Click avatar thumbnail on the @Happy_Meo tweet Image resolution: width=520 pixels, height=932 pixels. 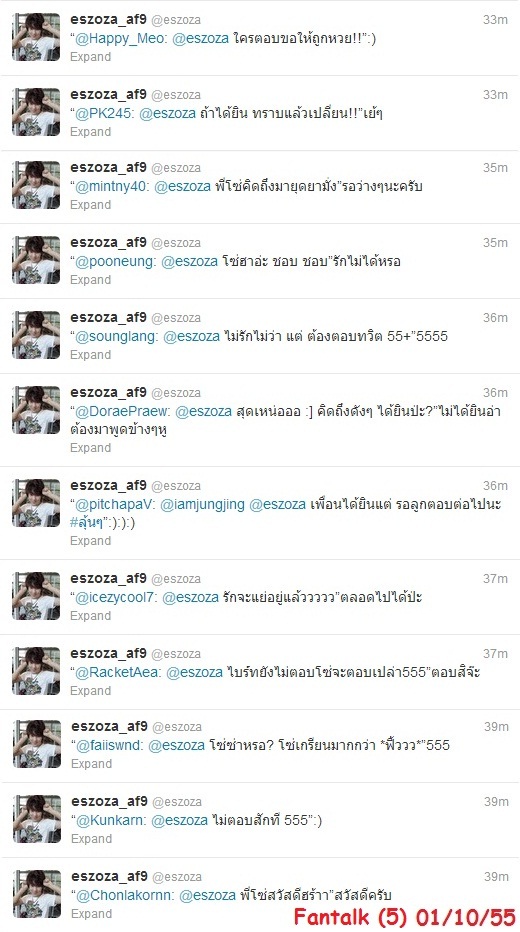[x=36, y=37]
